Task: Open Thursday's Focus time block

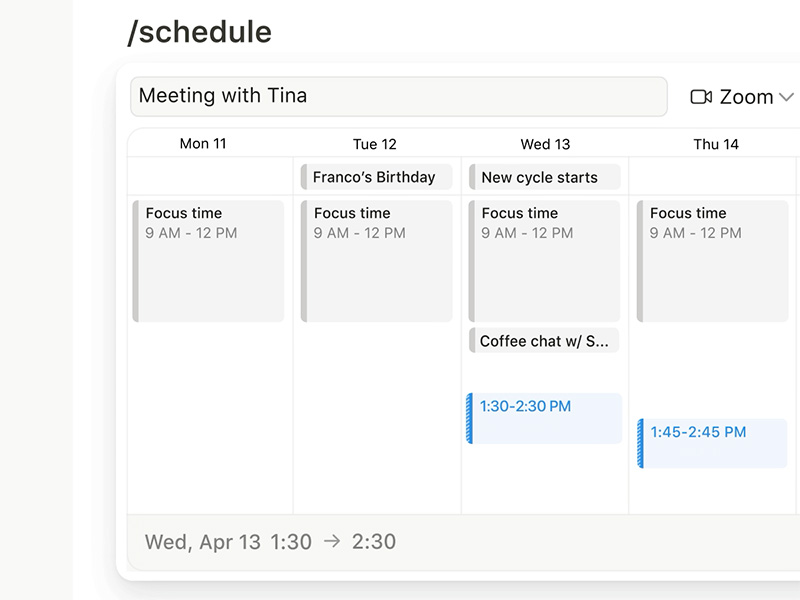Action: tap(713, 261)
